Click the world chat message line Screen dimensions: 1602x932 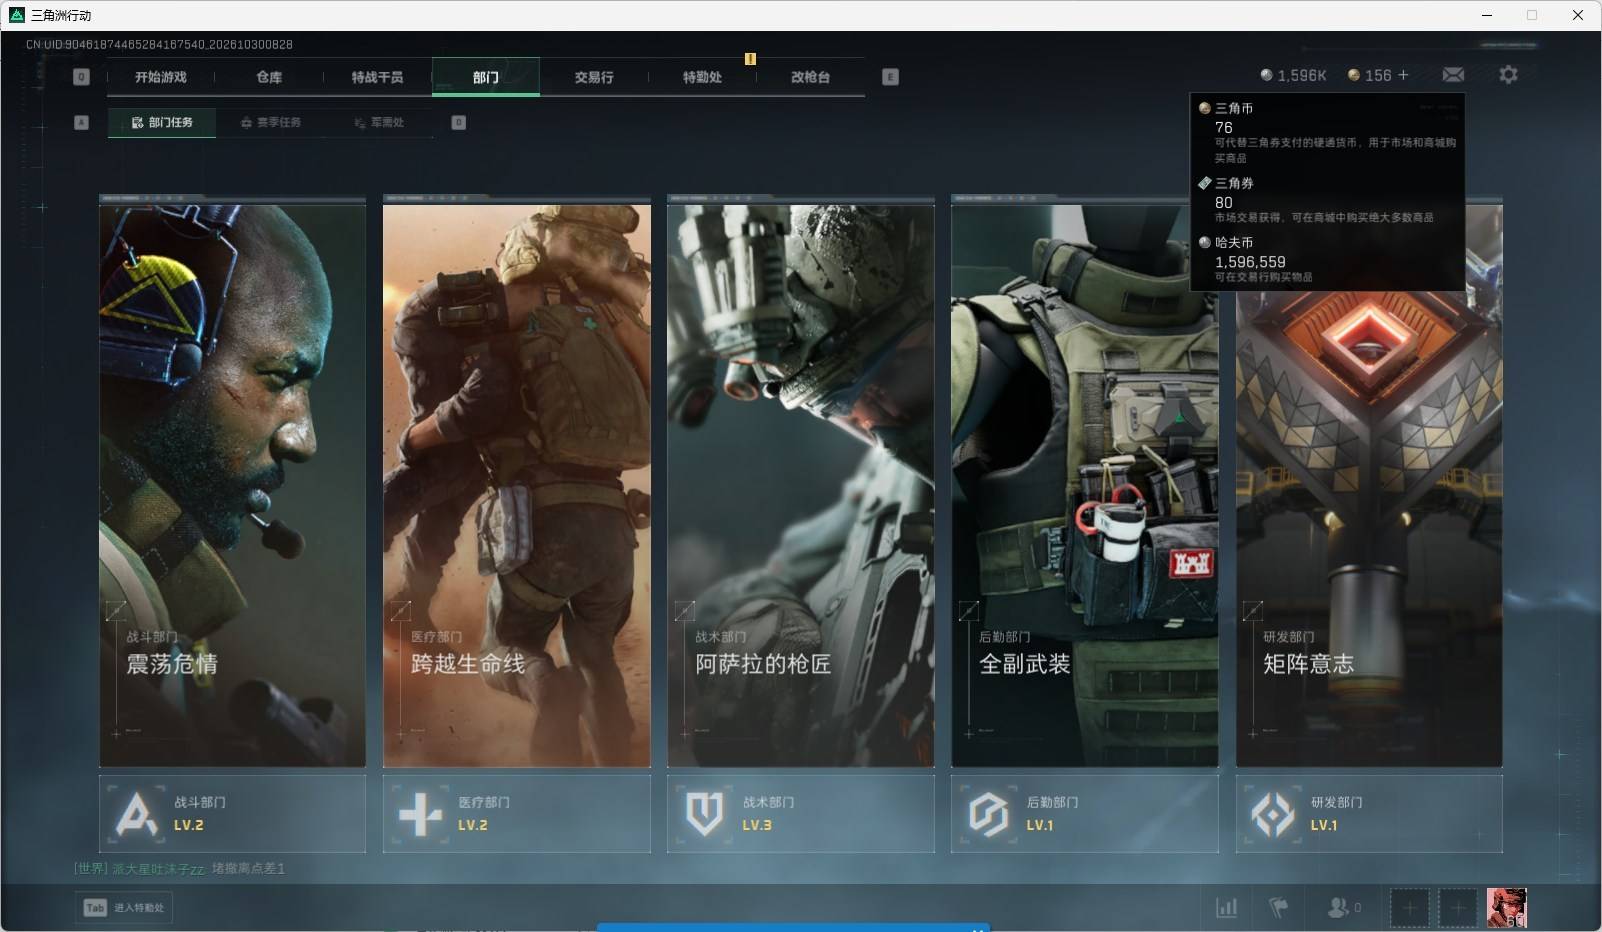click(180, 868)
